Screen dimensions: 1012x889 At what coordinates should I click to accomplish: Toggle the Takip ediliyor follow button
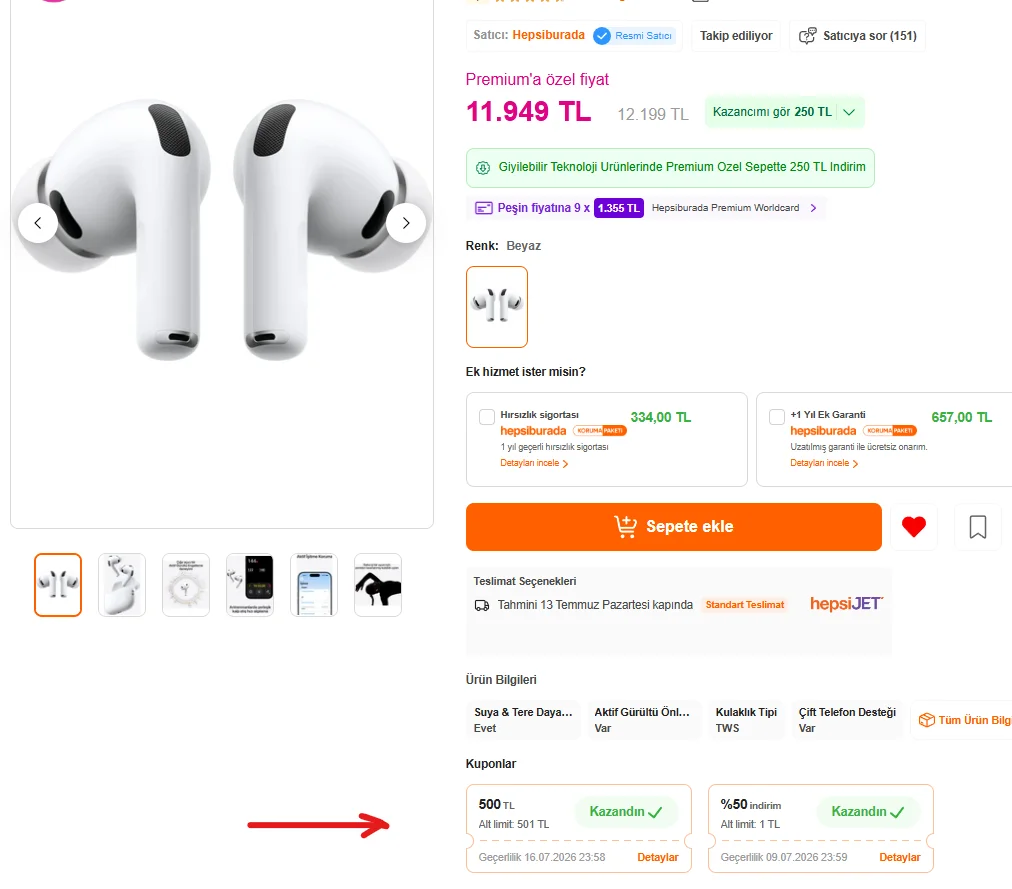tap(736, 36)
